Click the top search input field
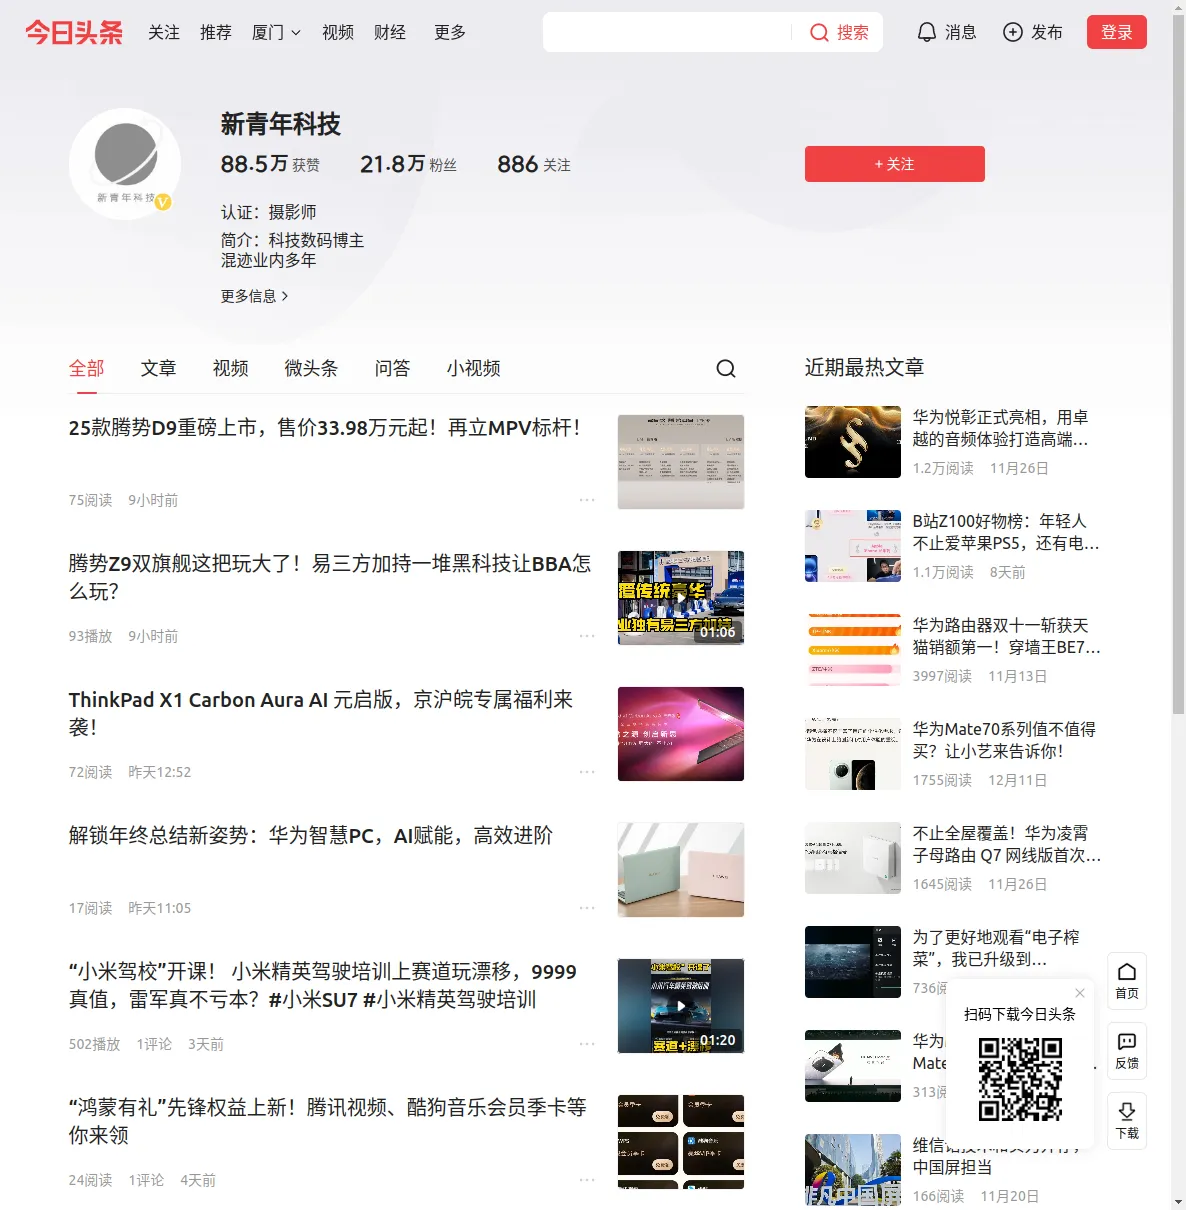Viewport: 1186px width, 1210px height. coord(667,33)
